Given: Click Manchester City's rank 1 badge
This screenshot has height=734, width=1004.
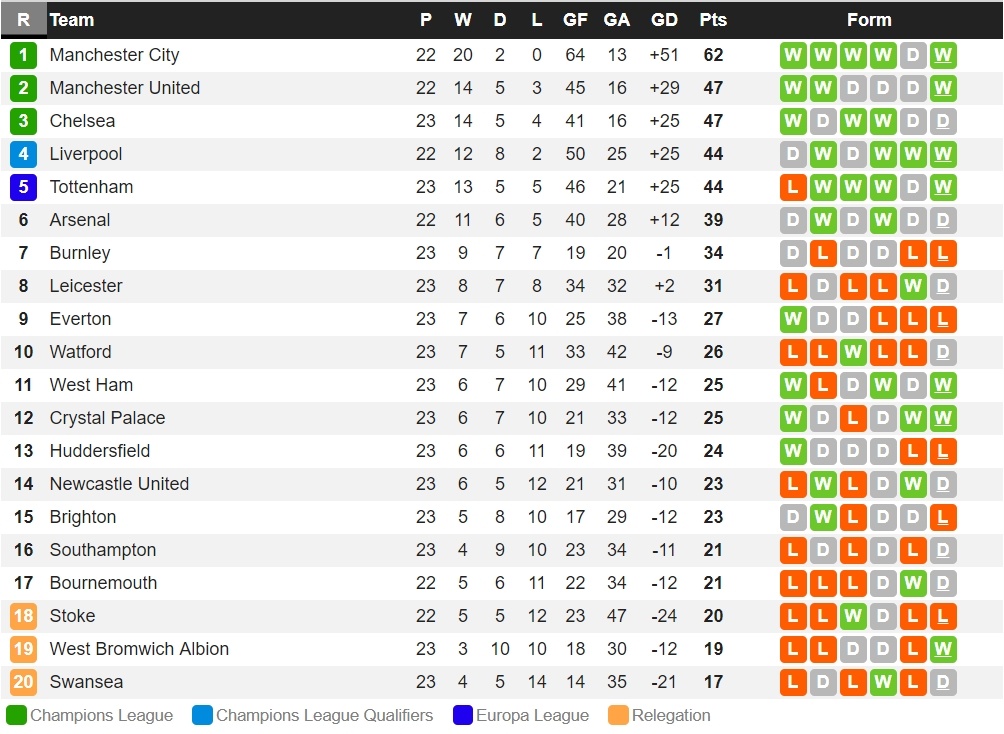Looking at the screenshot, I should [23, 55].
